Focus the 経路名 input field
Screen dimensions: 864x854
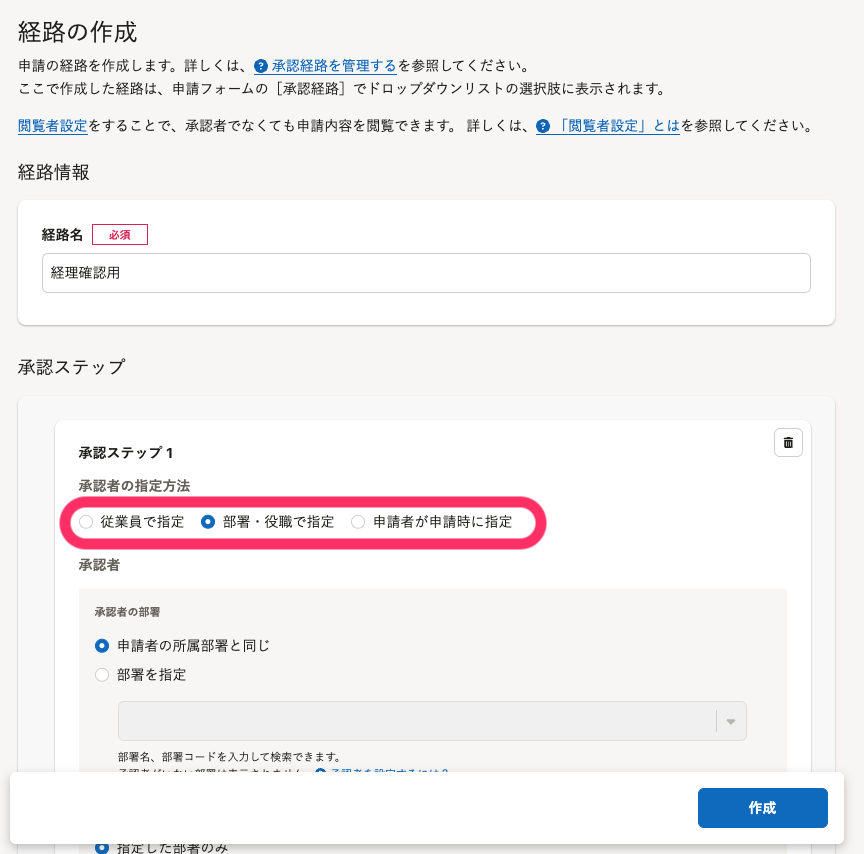426,273
